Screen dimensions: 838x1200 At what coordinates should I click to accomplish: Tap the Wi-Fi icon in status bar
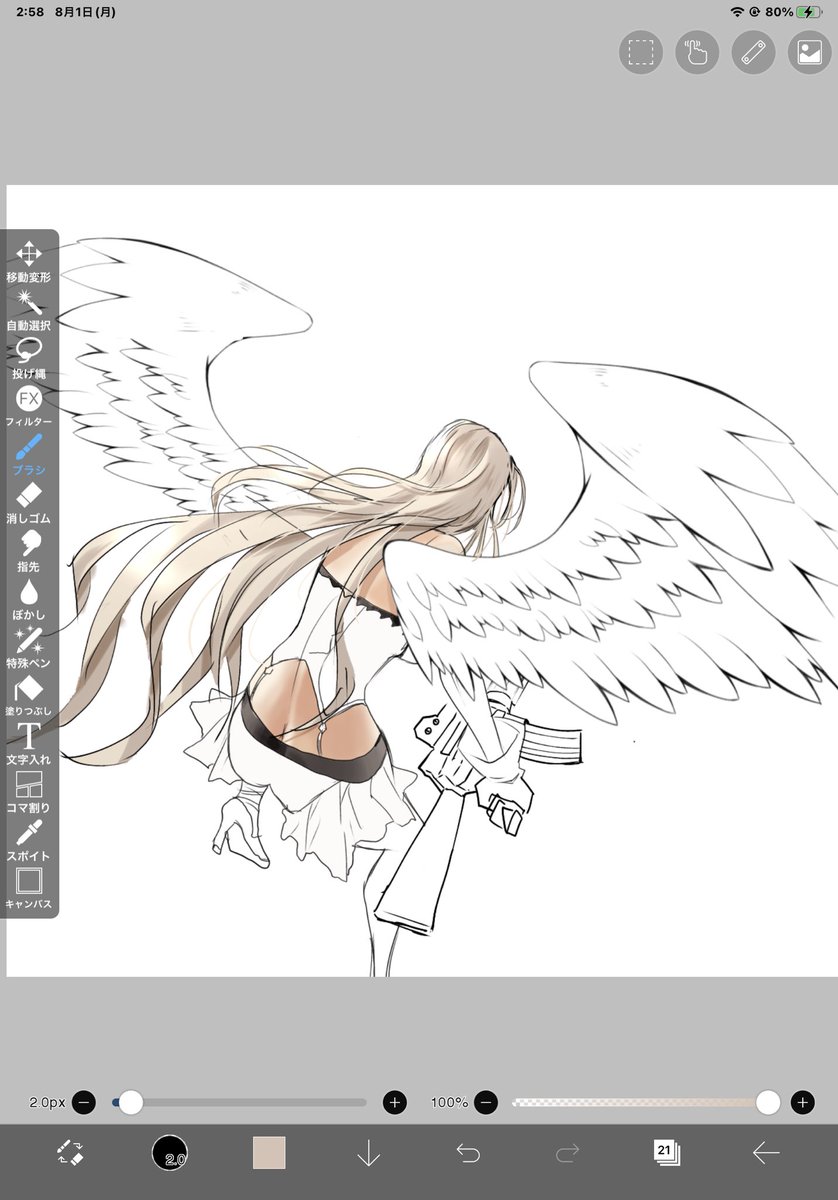pos(737,12)
